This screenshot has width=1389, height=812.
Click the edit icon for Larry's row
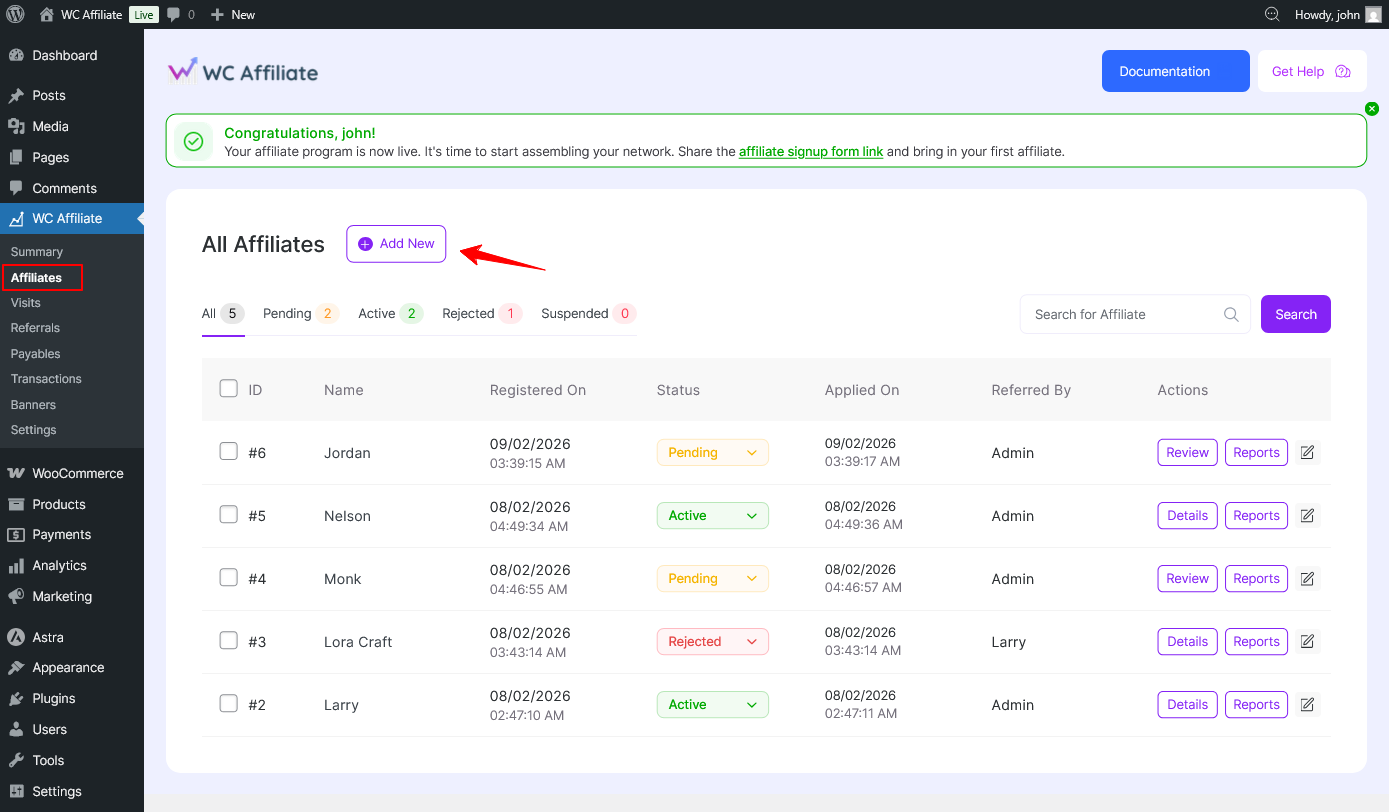[x=1307, y=705]
